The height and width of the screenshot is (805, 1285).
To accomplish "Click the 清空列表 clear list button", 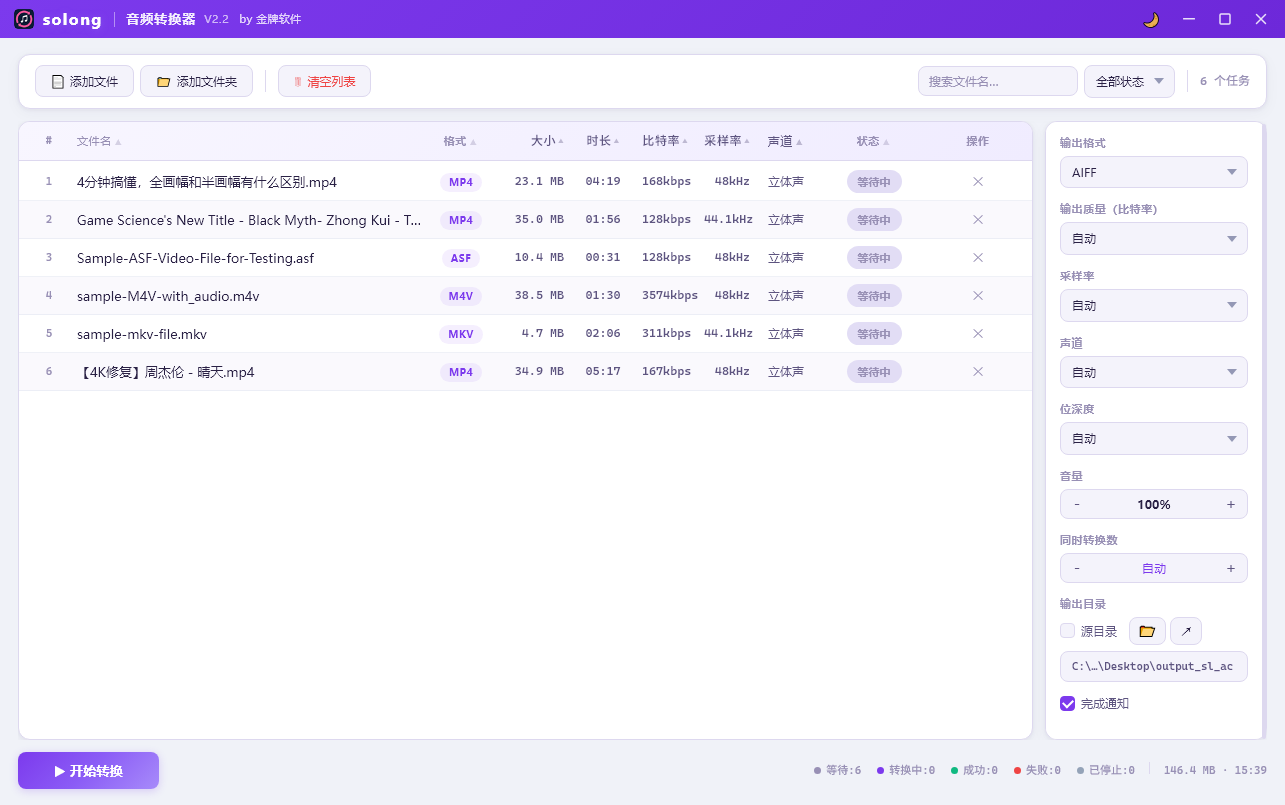I will tap(324, 82).
